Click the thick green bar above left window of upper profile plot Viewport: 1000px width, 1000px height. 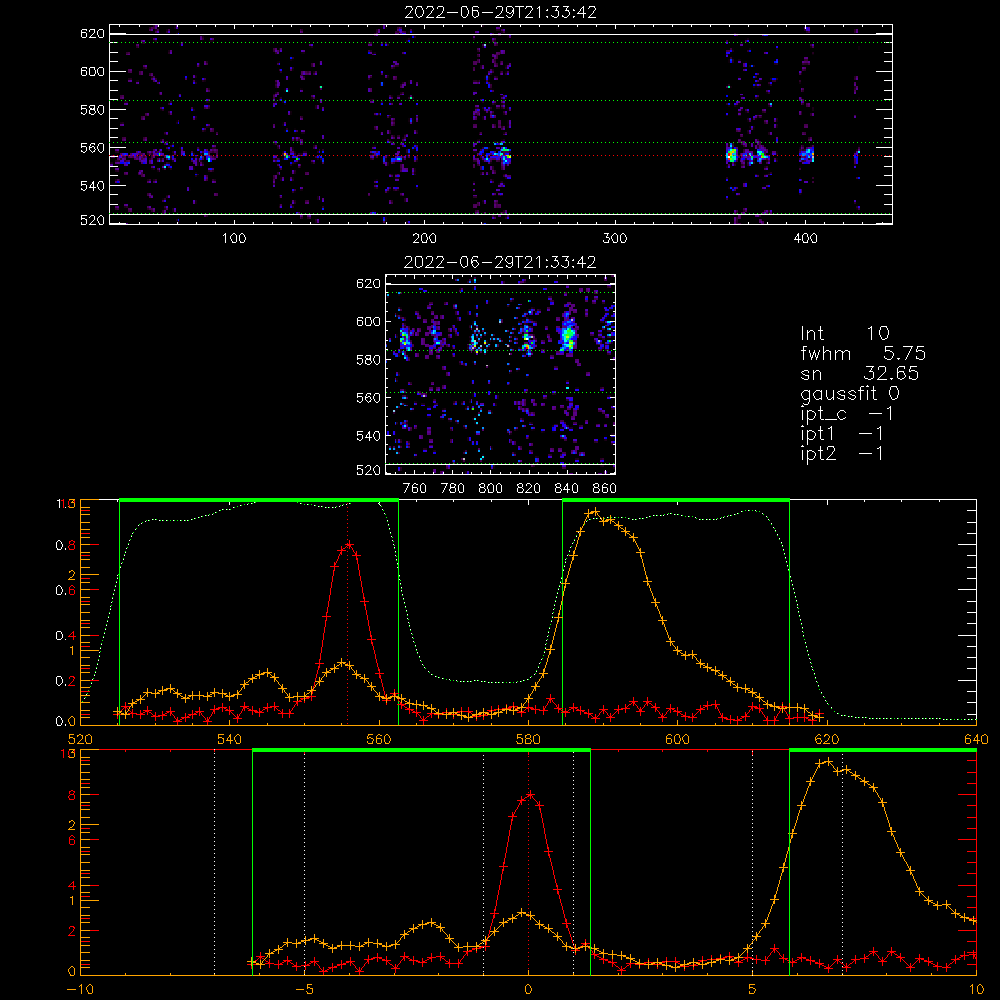pyautogui.click(x=259, y=500)
